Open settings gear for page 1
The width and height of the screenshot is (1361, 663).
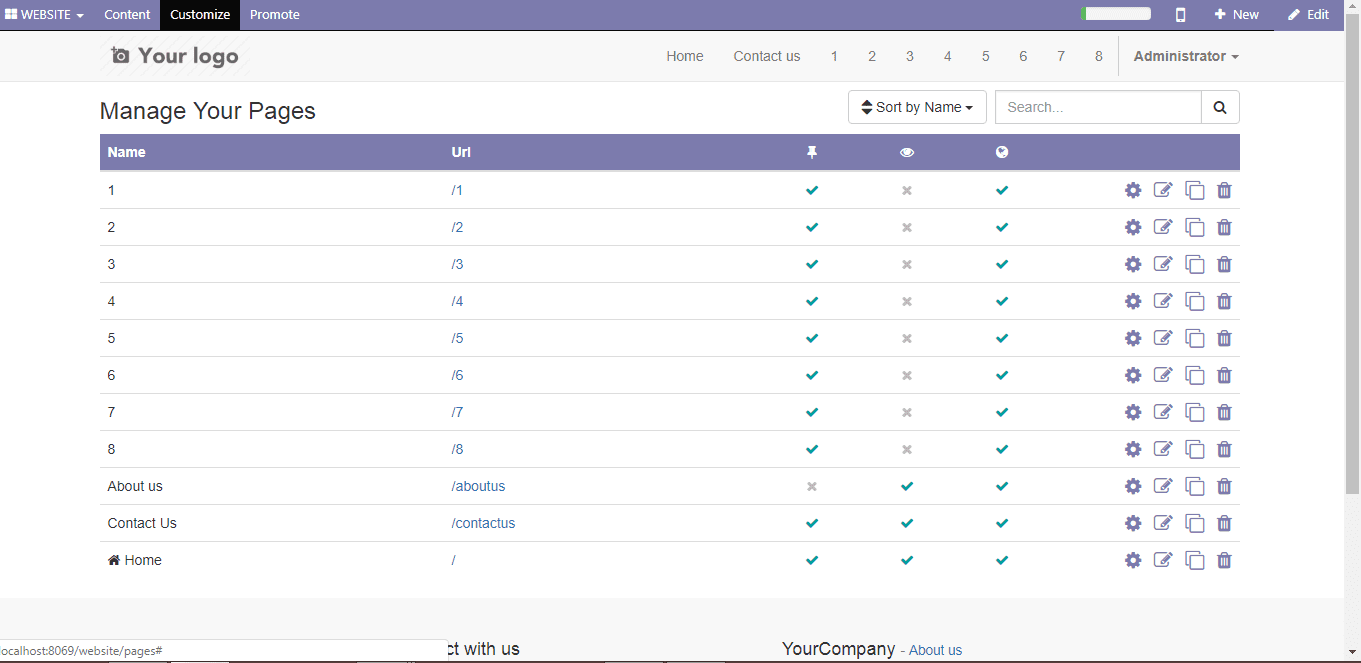tap(1133, 190)
